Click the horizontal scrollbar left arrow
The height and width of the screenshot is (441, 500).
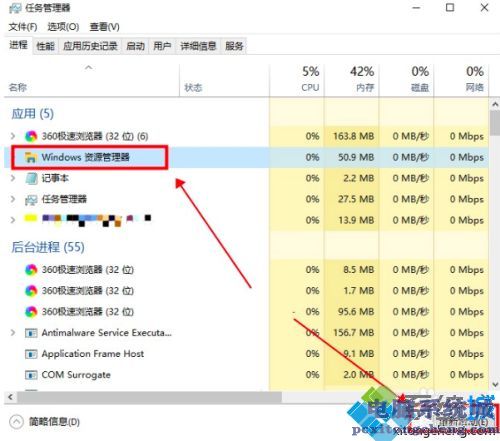(x=10, y=397)
